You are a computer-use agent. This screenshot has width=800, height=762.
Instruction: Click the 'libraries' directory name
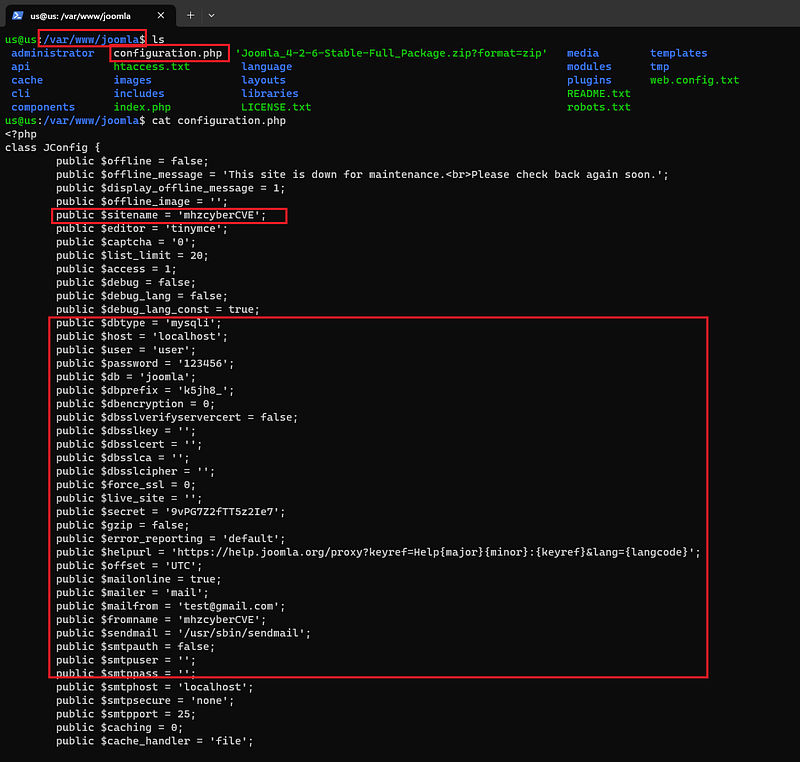(x=270, y=94)
